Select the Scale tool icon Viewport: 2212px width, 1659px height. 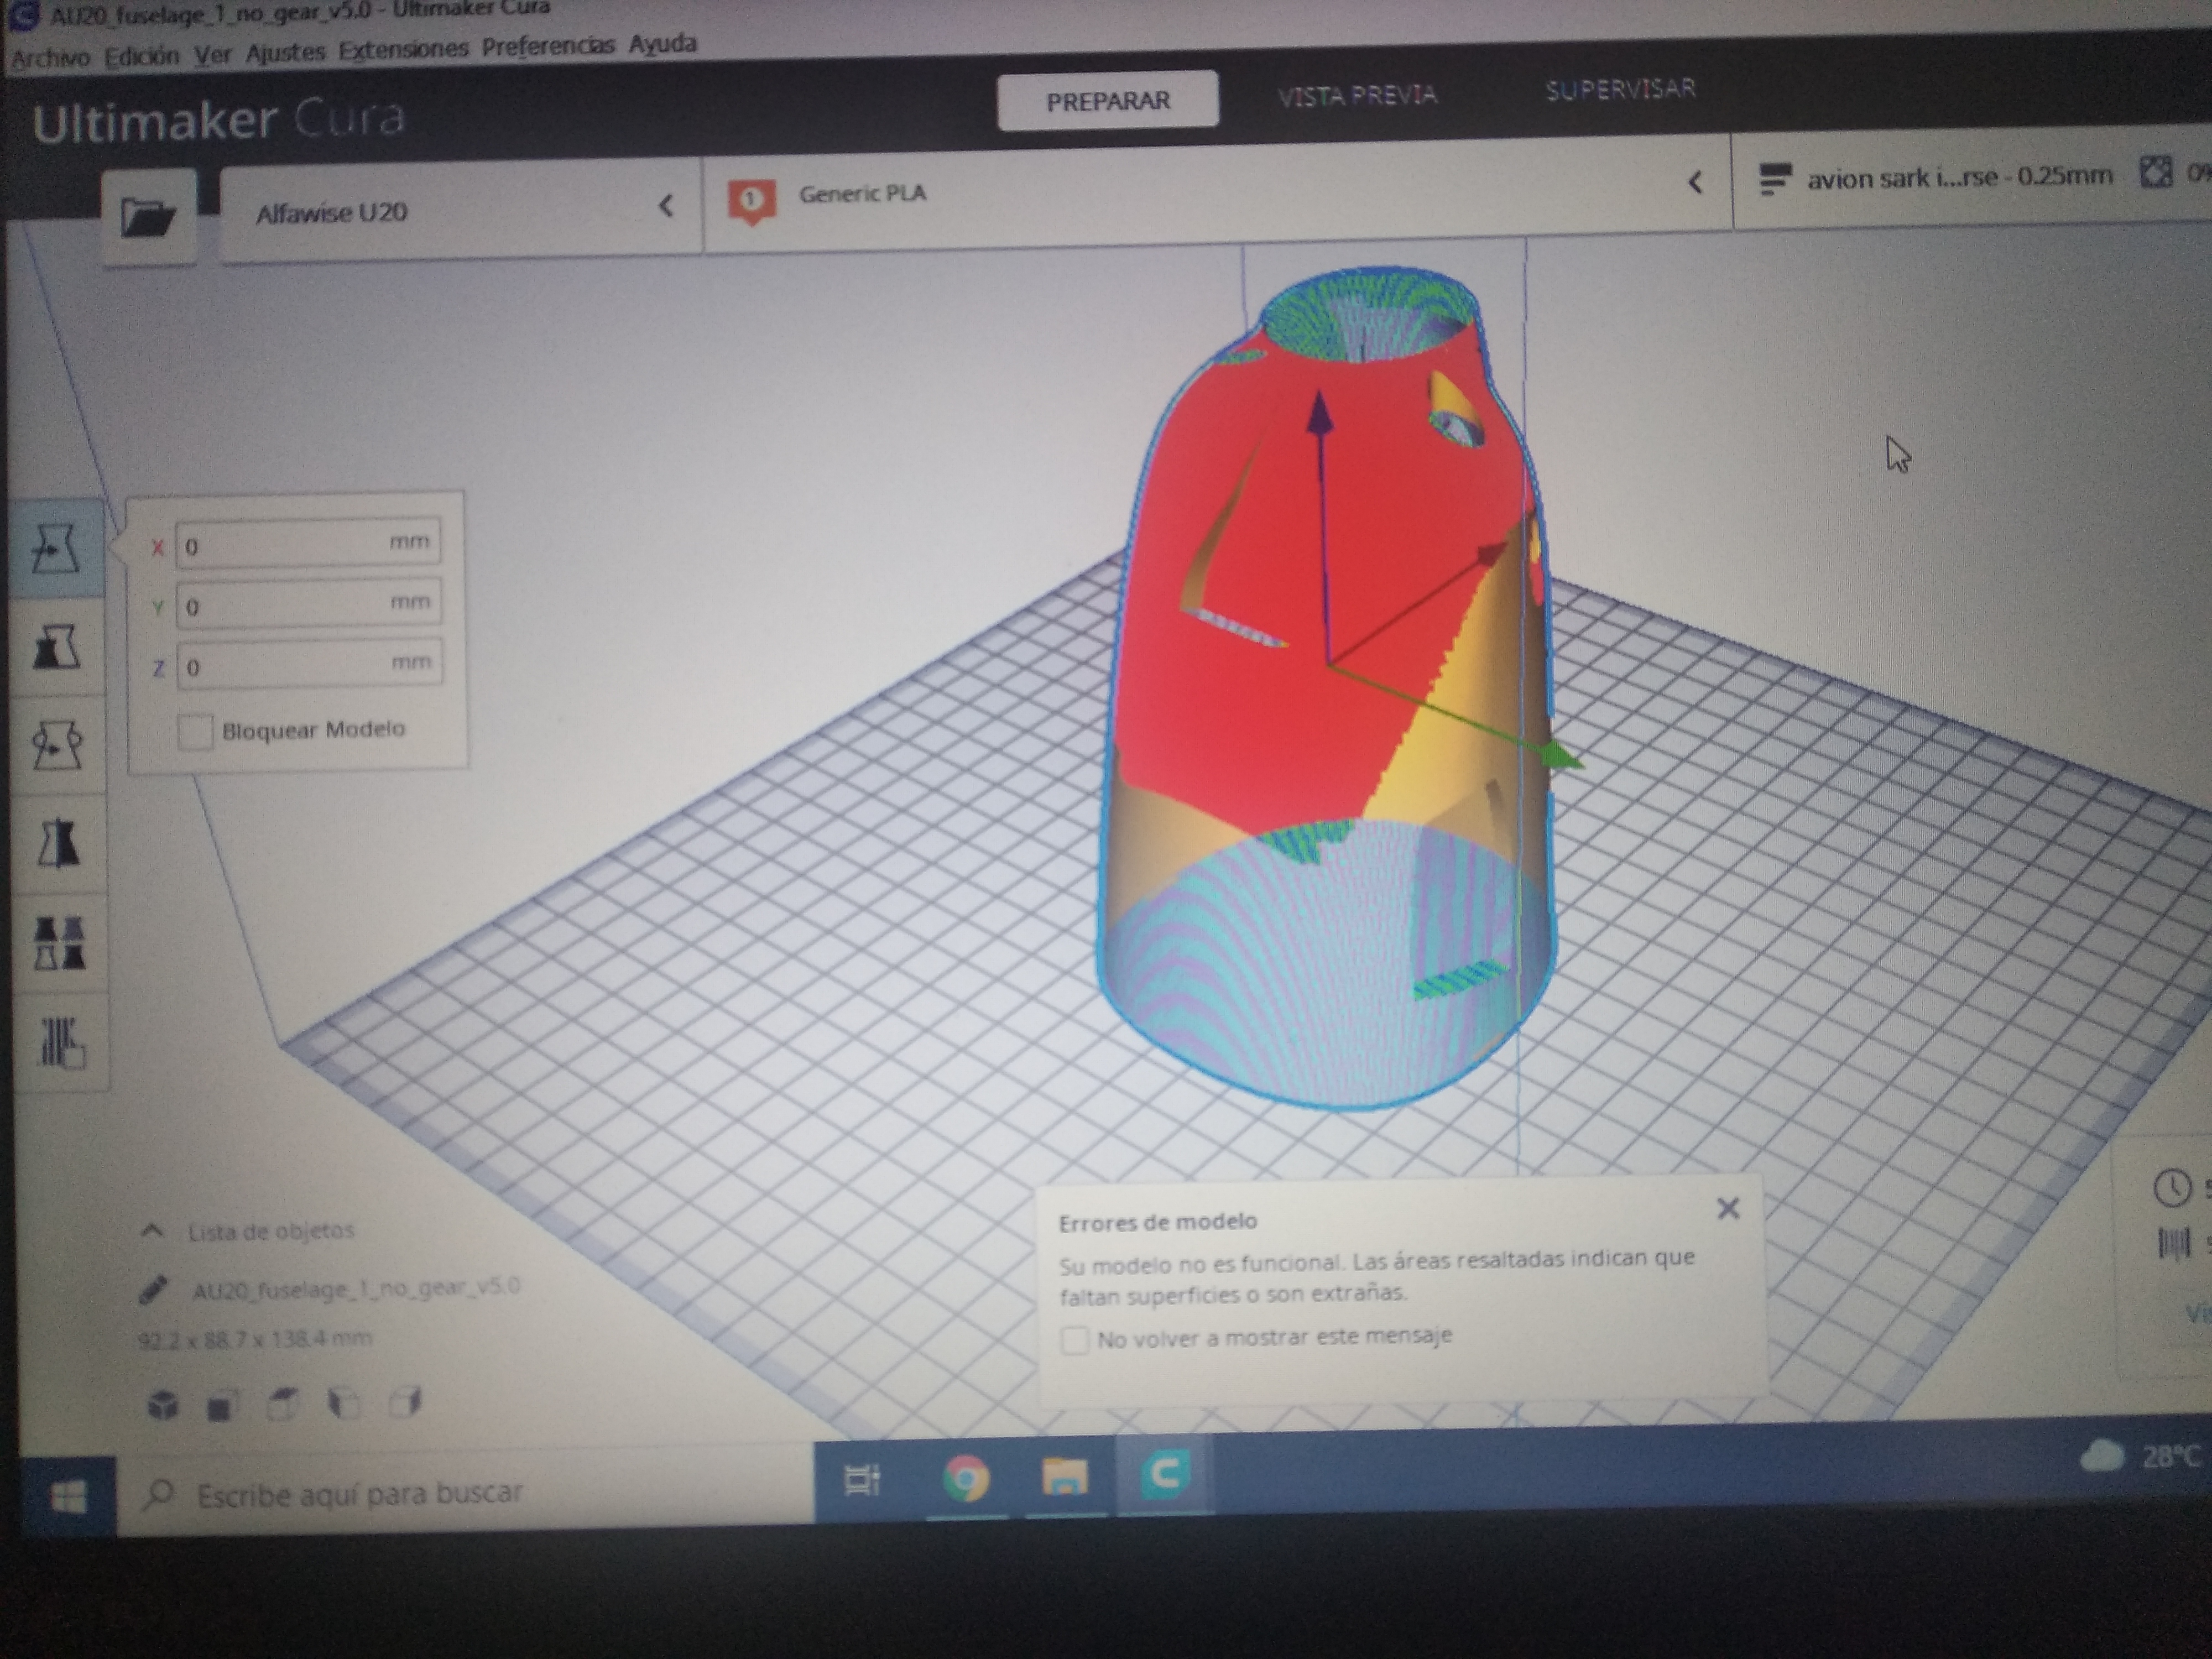coord(57,648)
